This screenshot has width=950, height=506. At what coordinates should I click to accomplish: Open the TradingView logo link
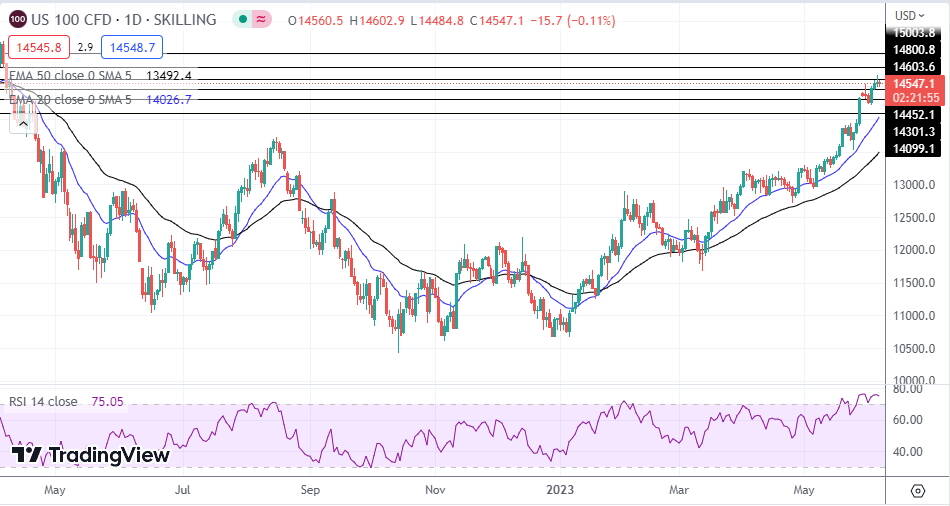pyautogui.click(x=91, y=455)
